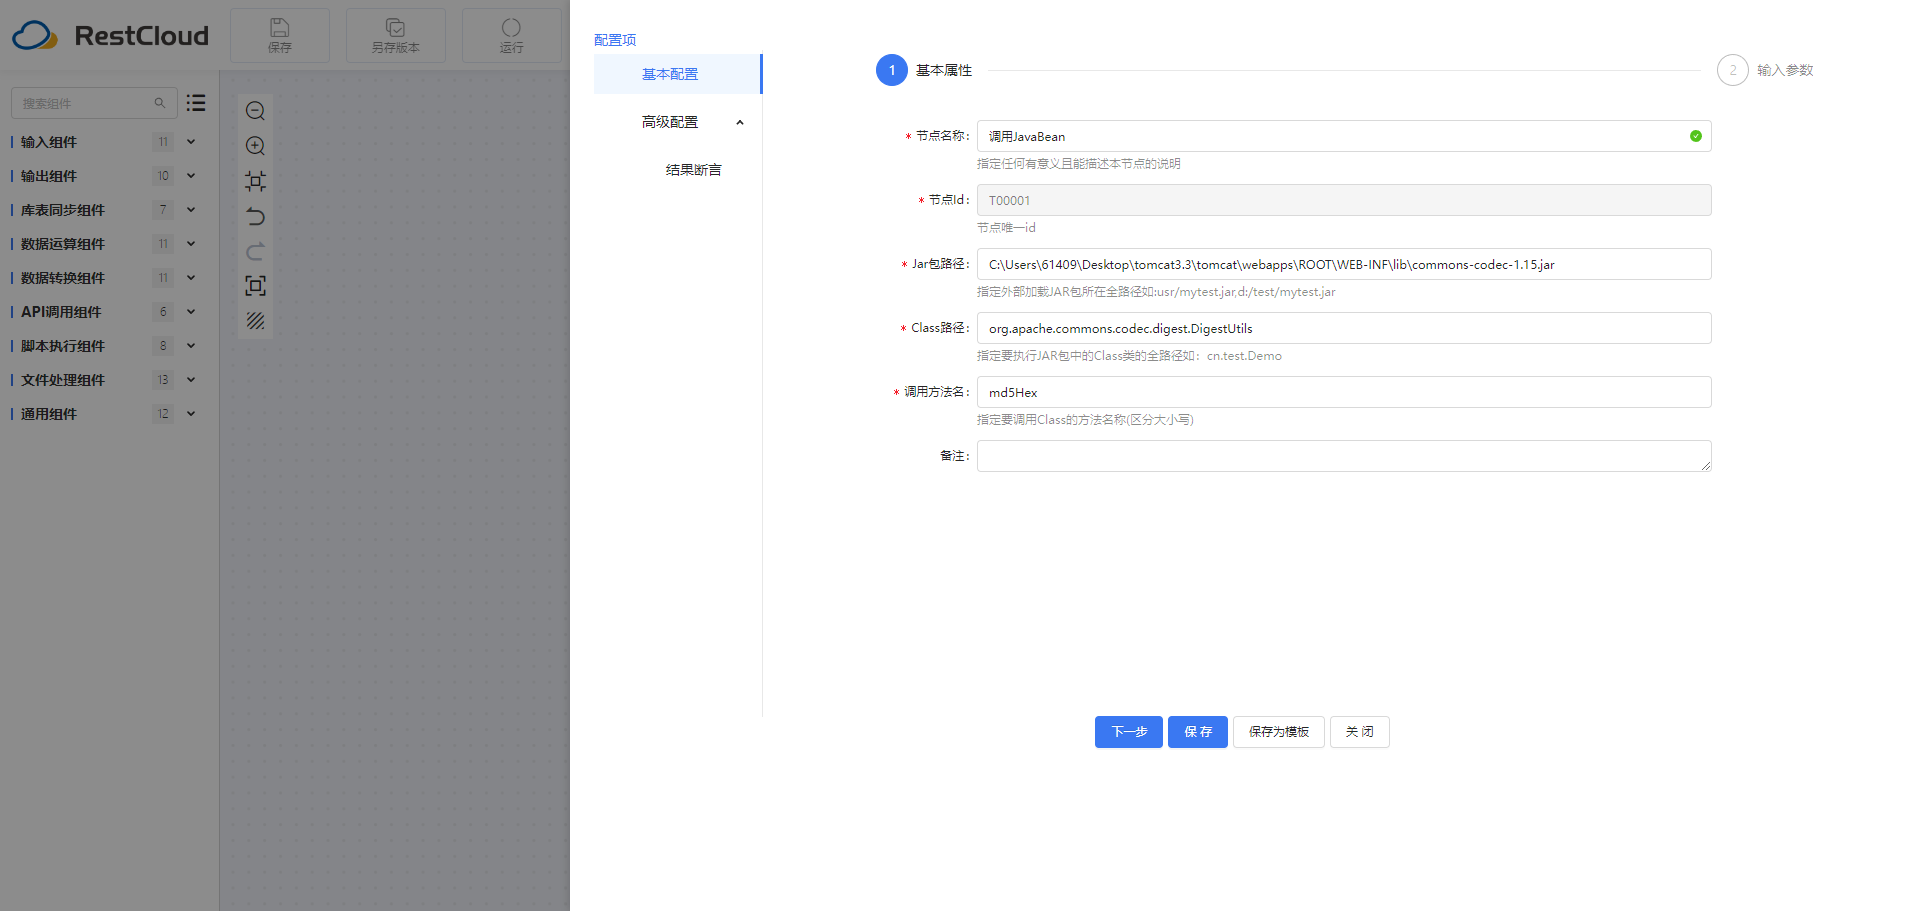This screenshot has height=911, width=1920.
Task: Go to step 1 基本属性
Action: (x=924, y=70)
